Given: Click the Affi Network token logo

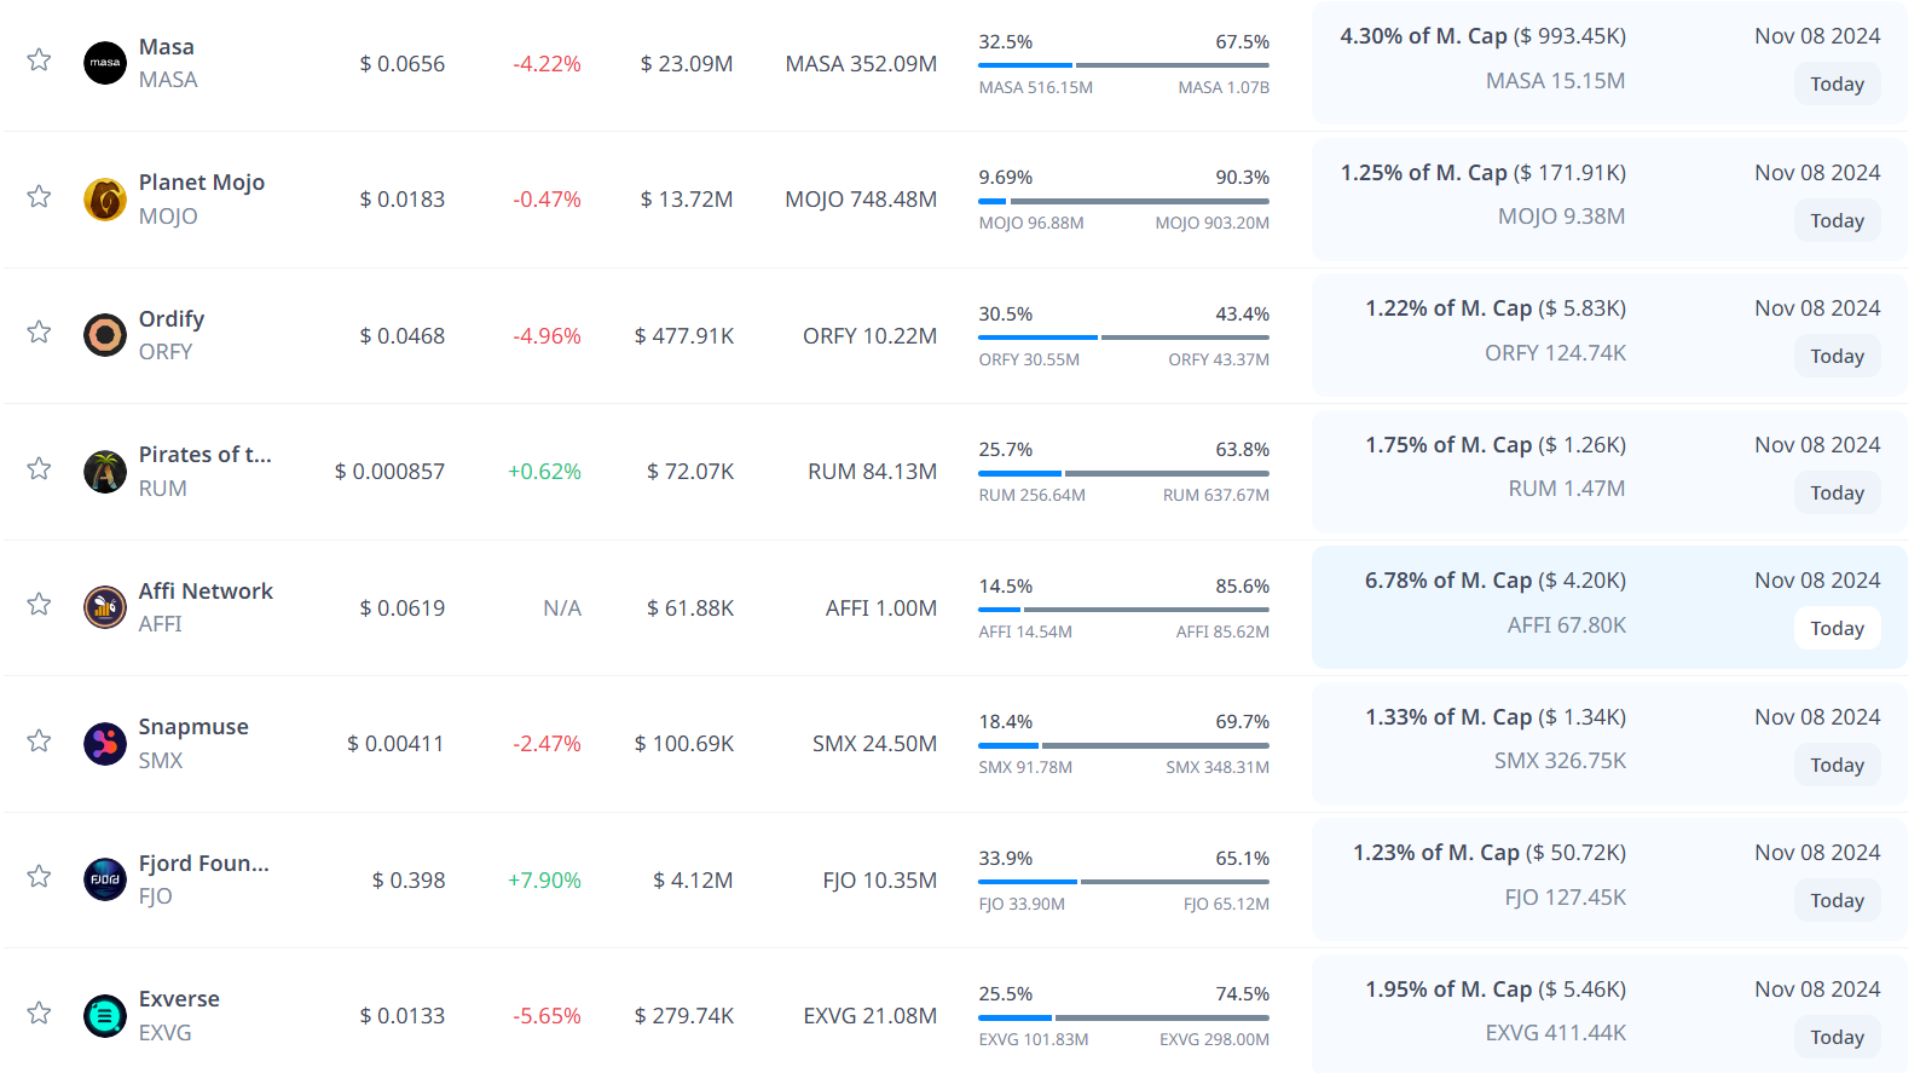Looking at the screenshot, I should tap(105, 607).
